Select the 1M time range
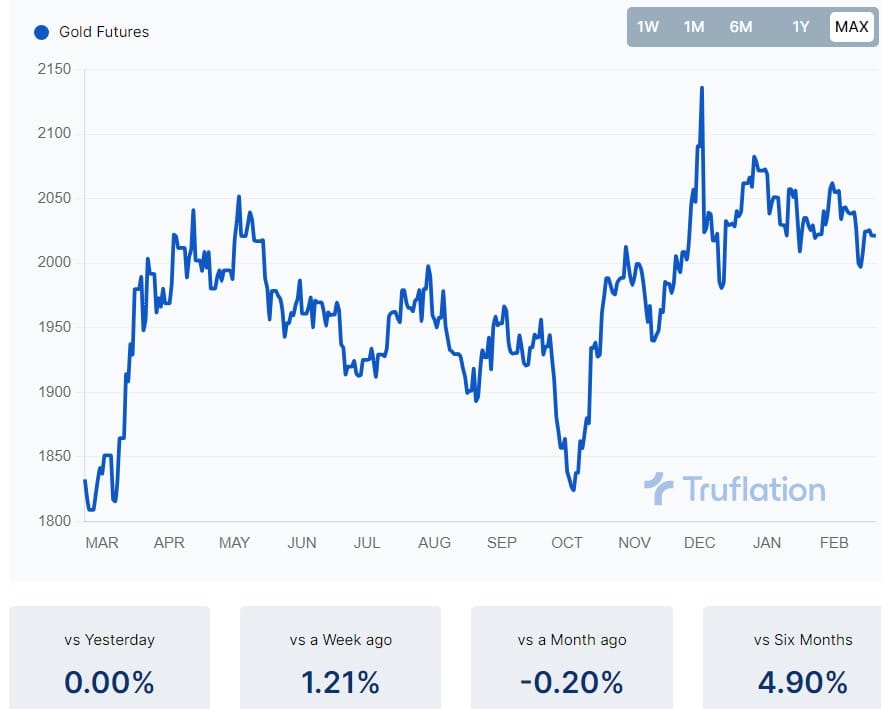 tap(694, 27)
